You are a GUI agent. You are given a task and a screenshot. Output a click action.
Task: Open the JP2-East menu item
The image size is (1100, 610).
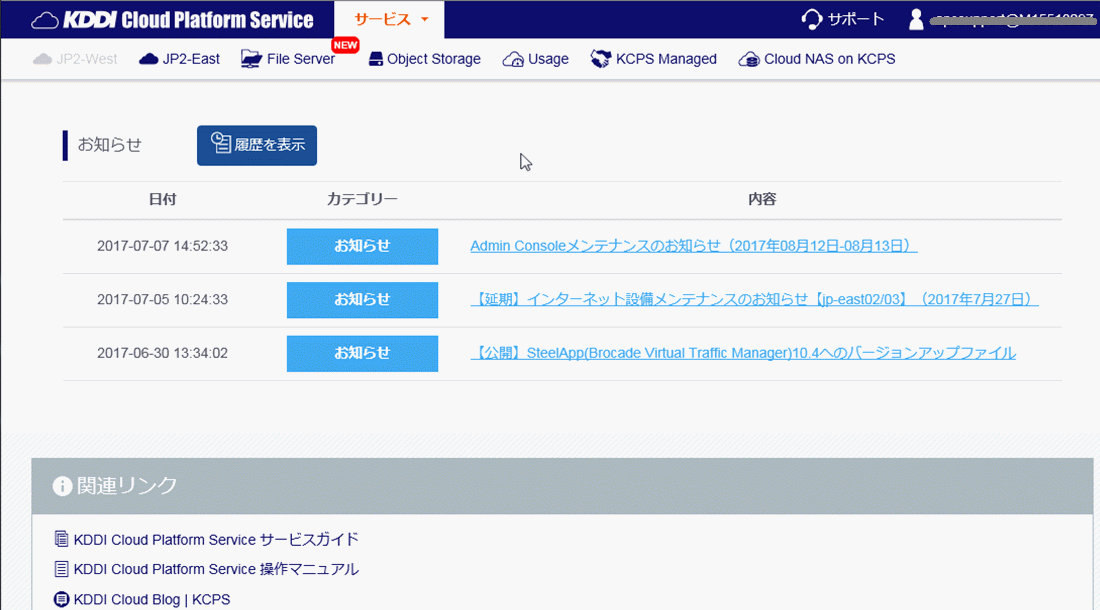pos(180,59)
